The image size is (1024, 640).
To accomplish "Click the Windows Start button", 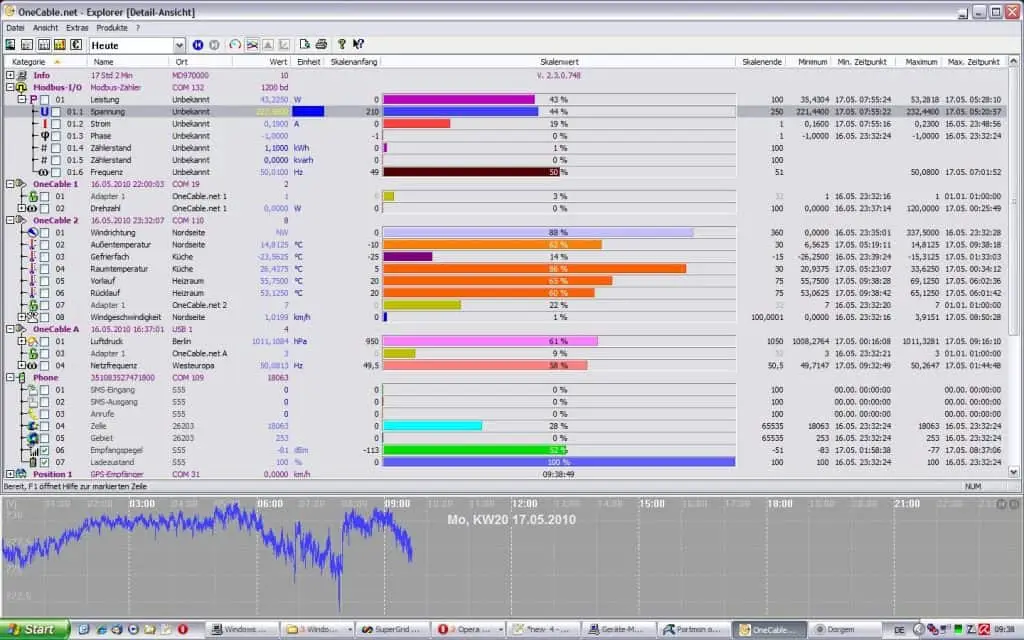I will click(35, 629).
